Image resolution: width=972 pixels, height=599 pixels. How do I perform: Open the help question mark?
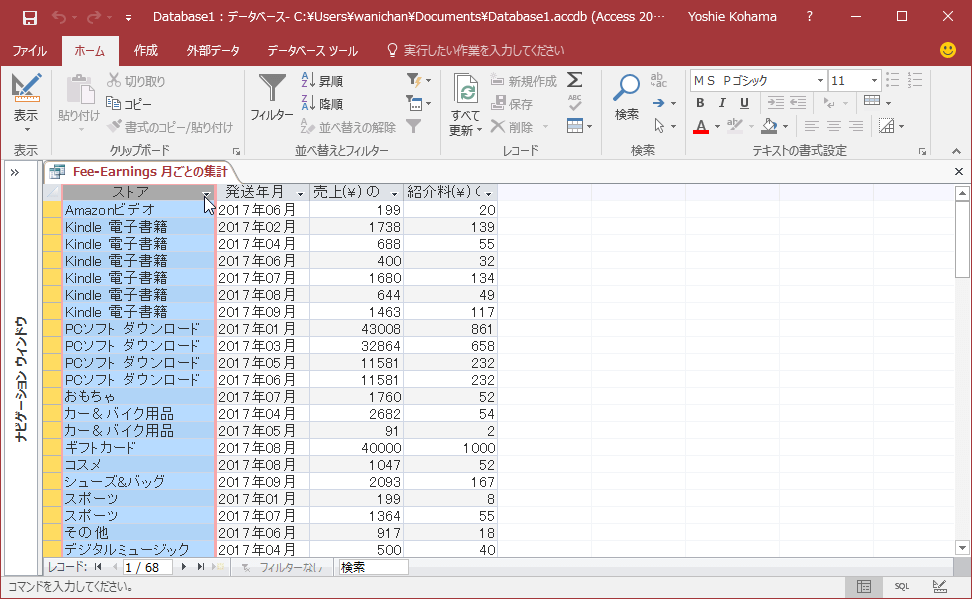810,17
